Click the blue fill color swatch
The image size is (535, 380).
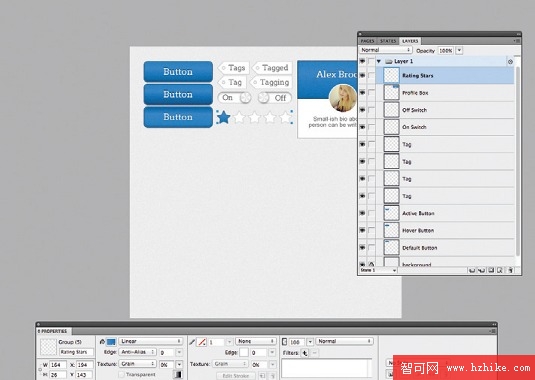click(x=111, y=341)
